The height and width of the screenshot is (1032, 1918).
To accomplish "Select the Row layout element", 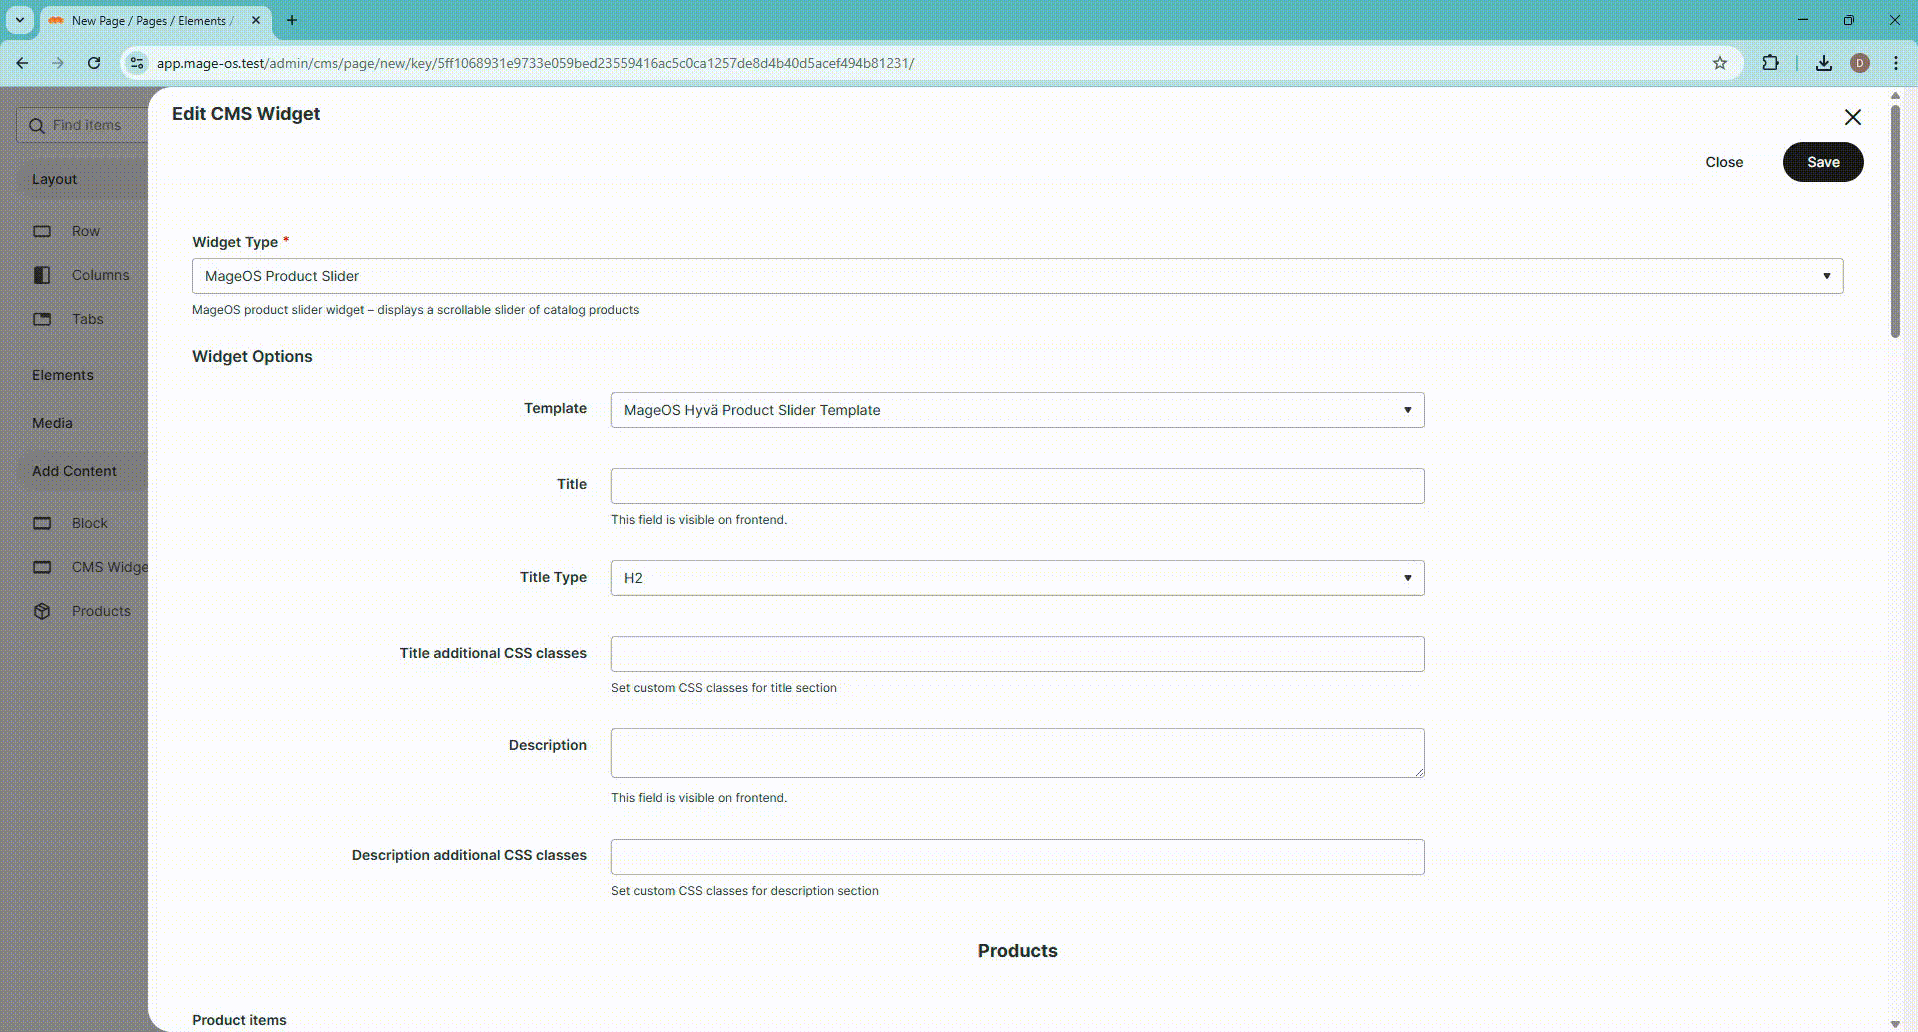I will 86,231.
